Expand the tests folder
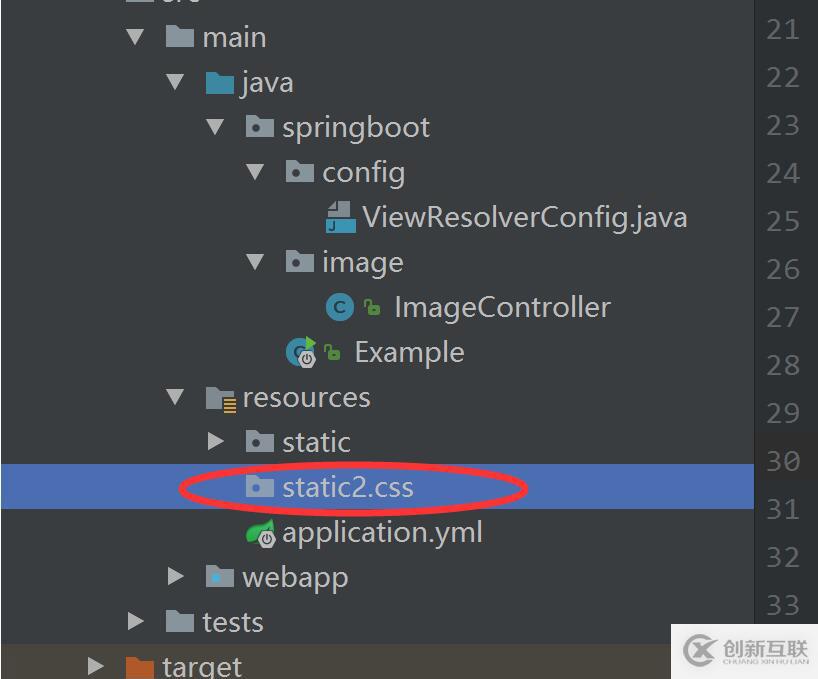The height and width of the screenshot is (679, 818). point(136,622)
